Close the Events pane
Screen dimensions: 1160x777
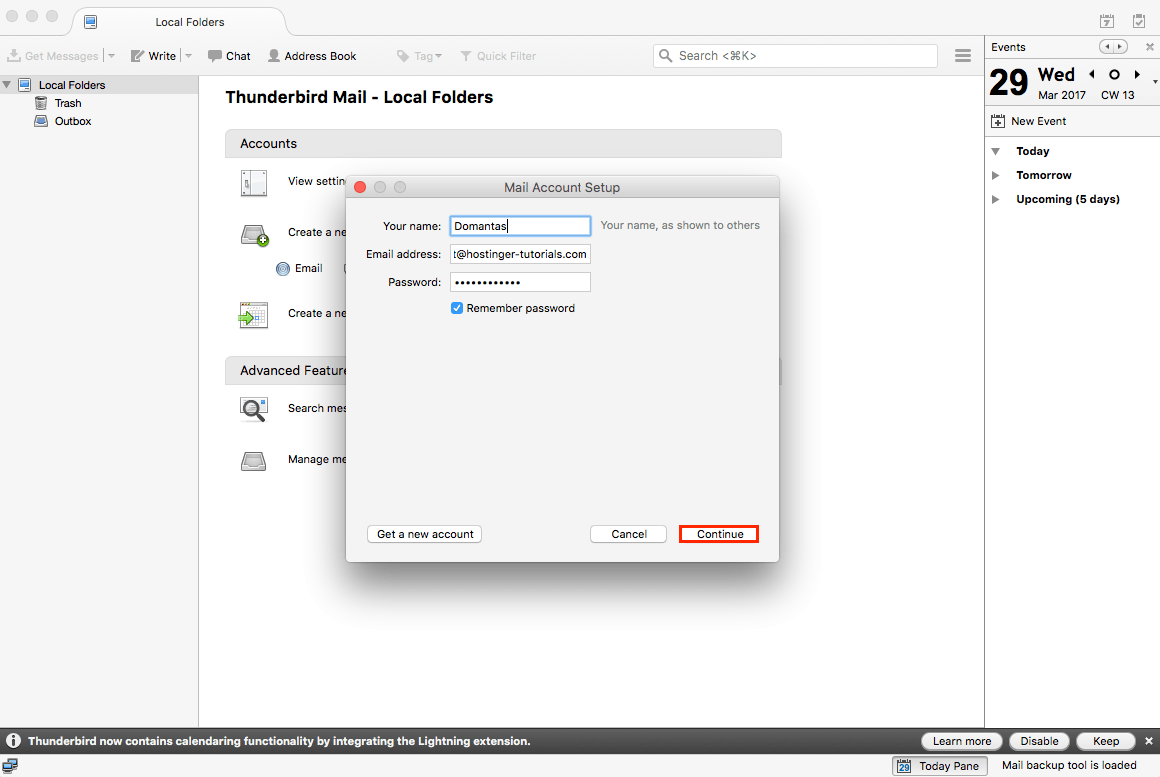click(1150, 47)
